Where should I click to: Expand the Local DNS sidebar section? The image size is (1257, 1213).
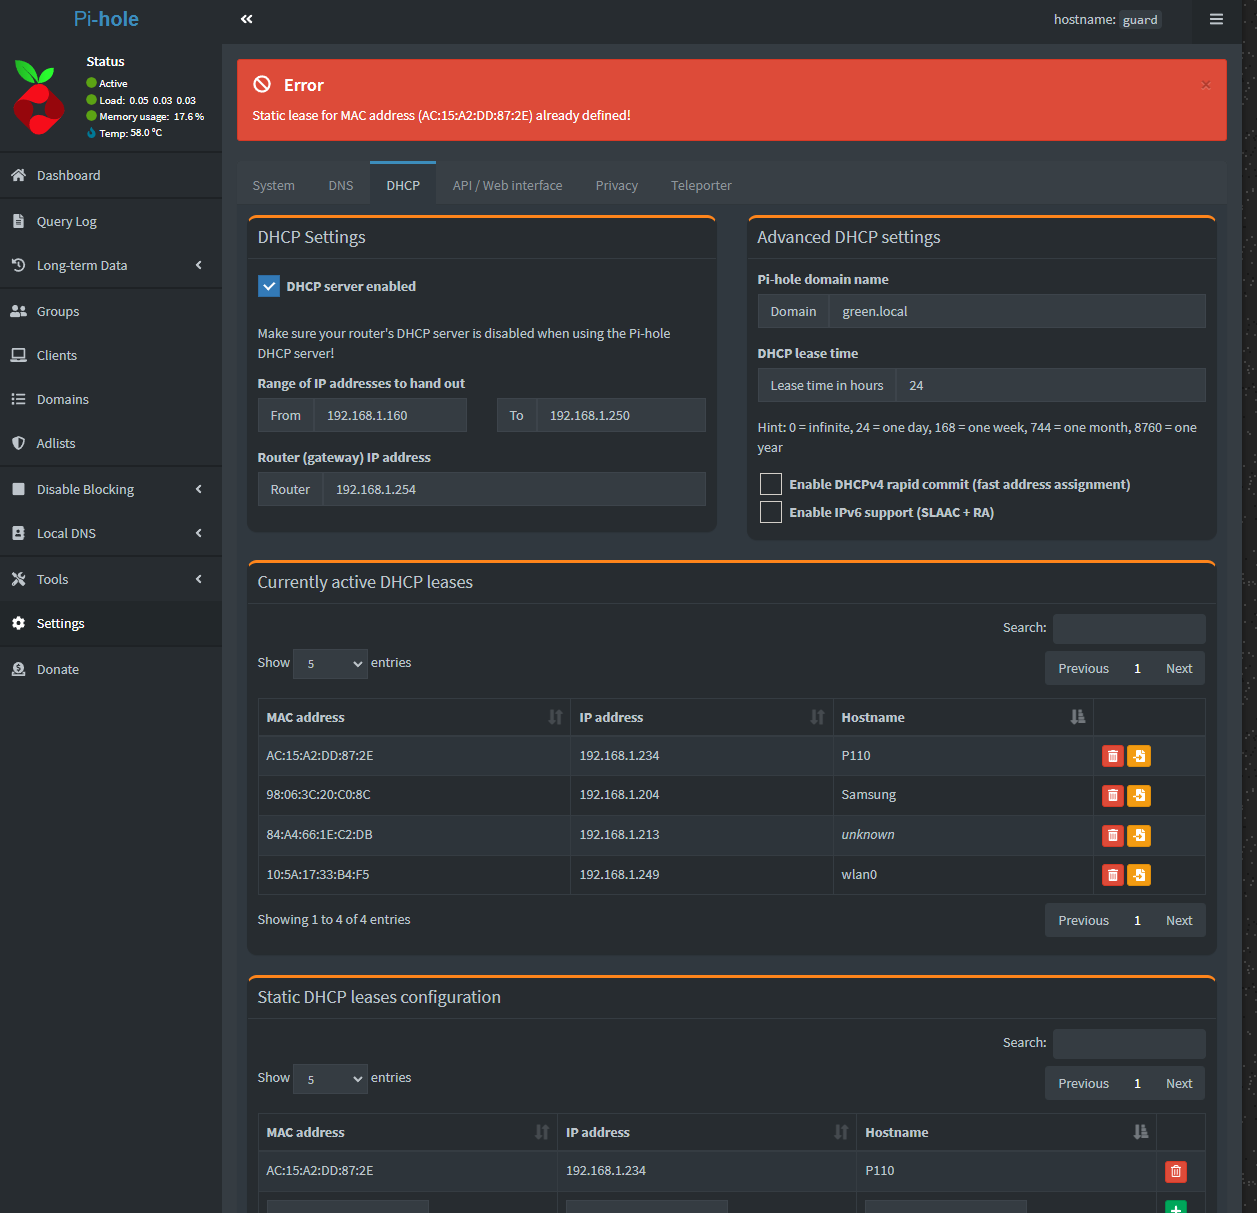110,534
